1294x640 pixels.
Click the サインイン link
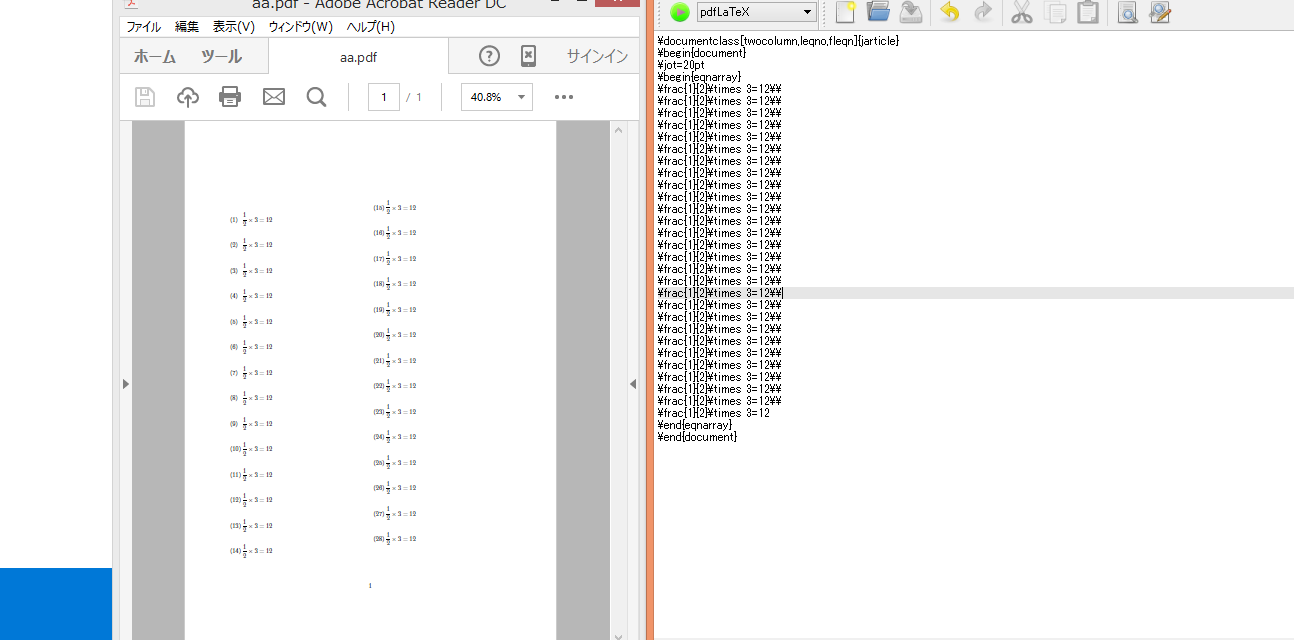coord(597,56)
